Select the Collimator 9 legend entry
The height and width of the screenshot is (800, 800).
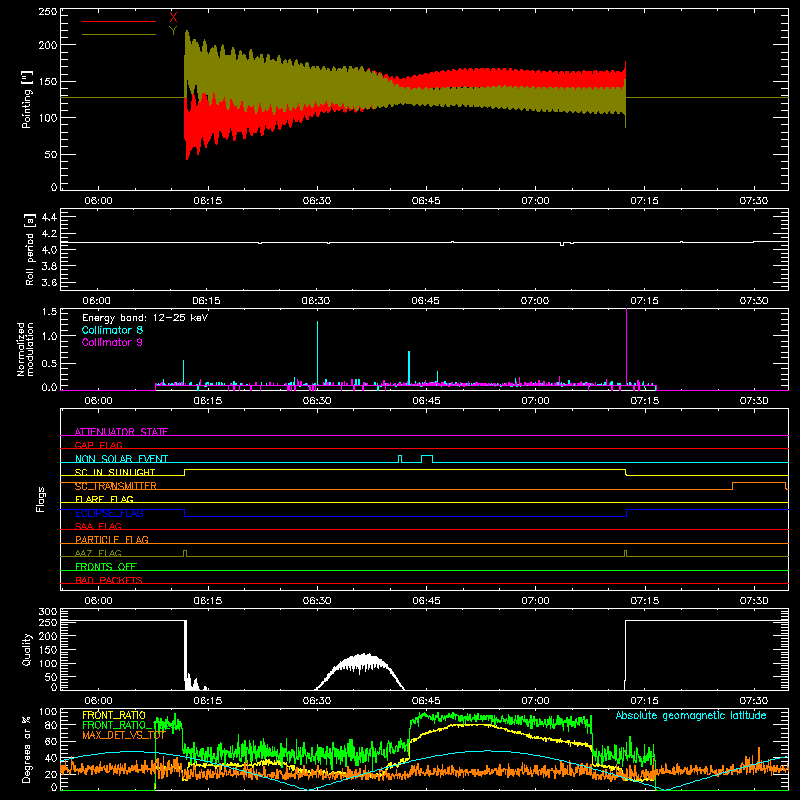pos(112,342)
